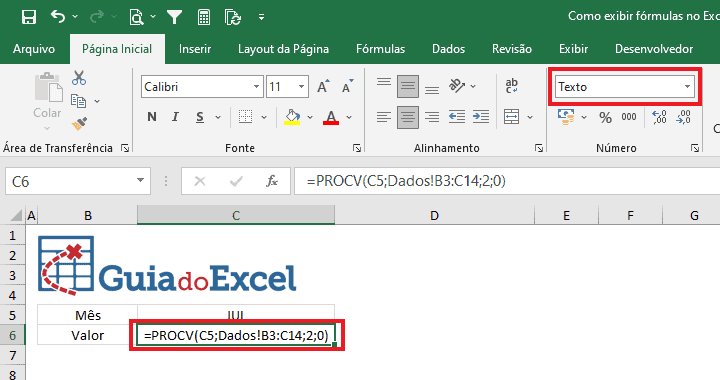Click the Increase Decimal icon

point(659,117)
